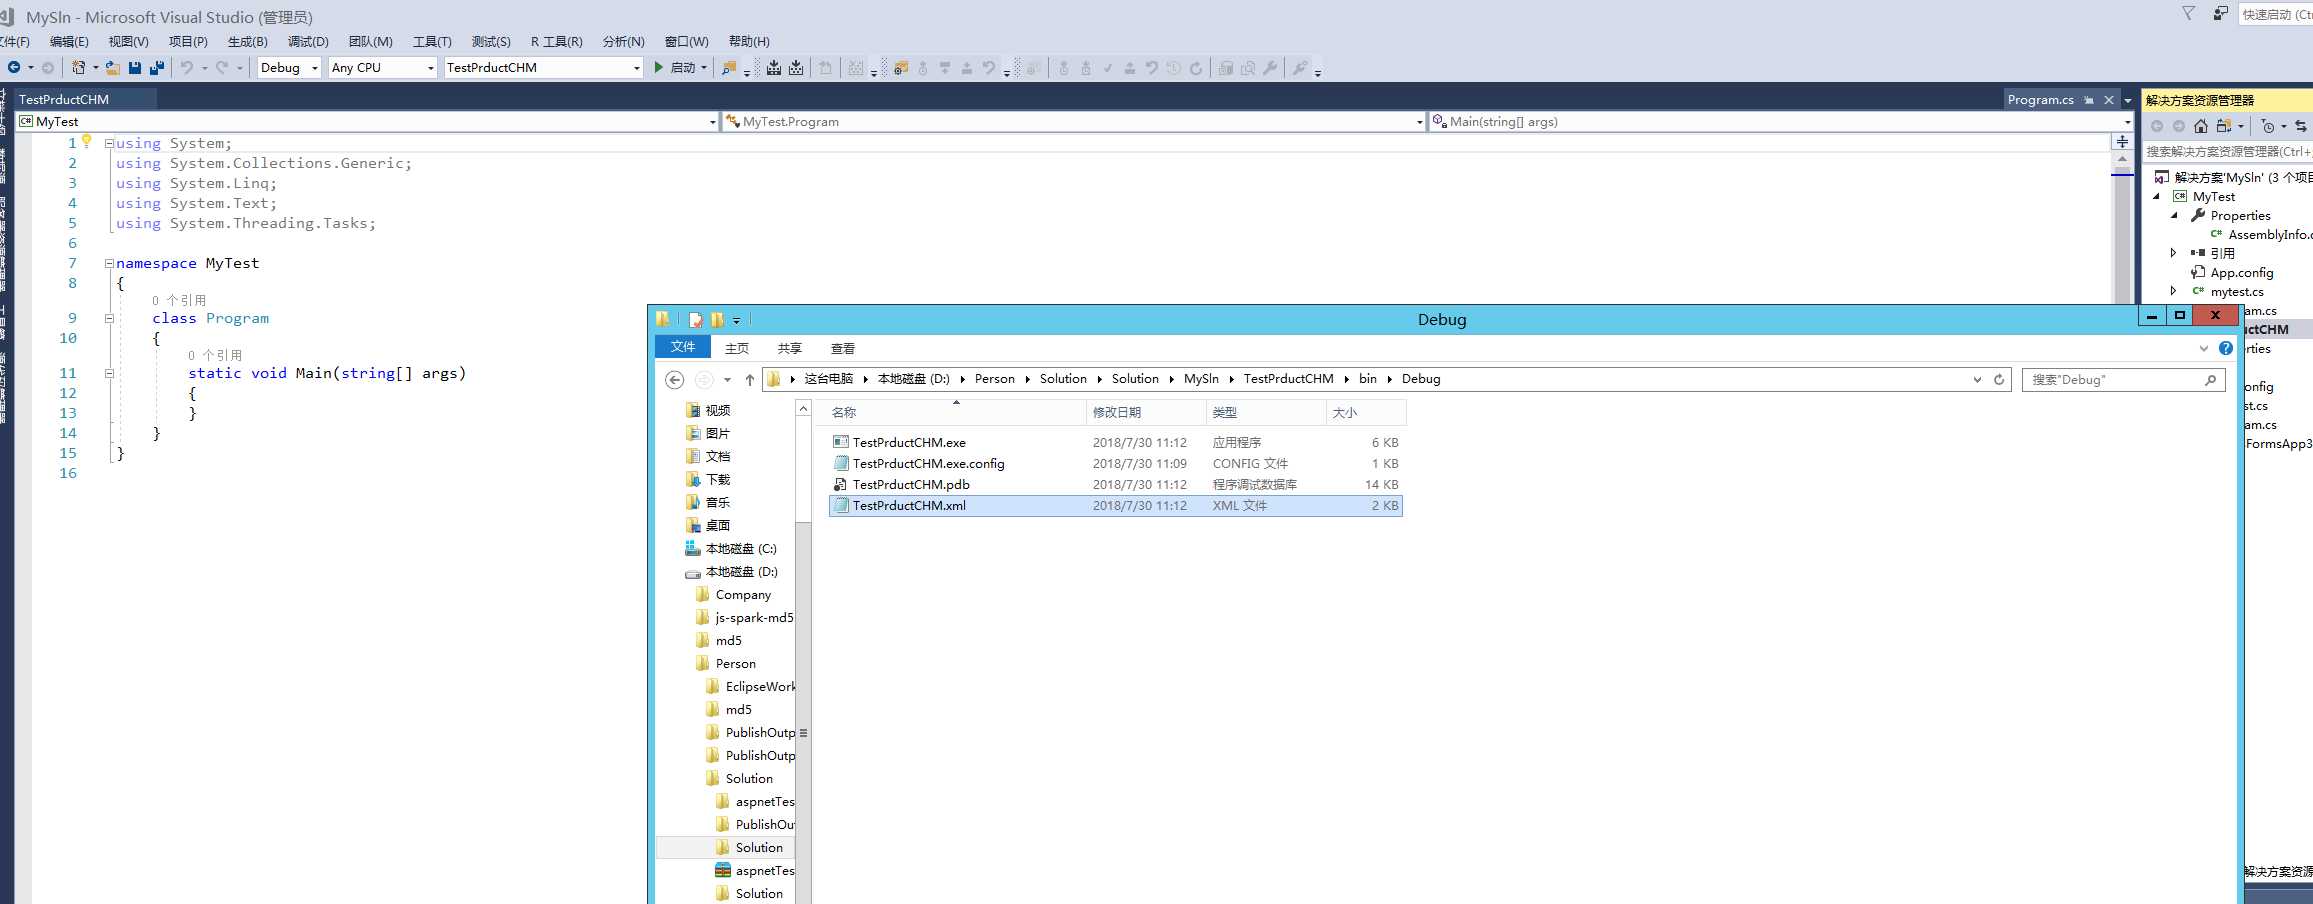Open the 工具(T) Tools menu

click(x=432, y=42)
